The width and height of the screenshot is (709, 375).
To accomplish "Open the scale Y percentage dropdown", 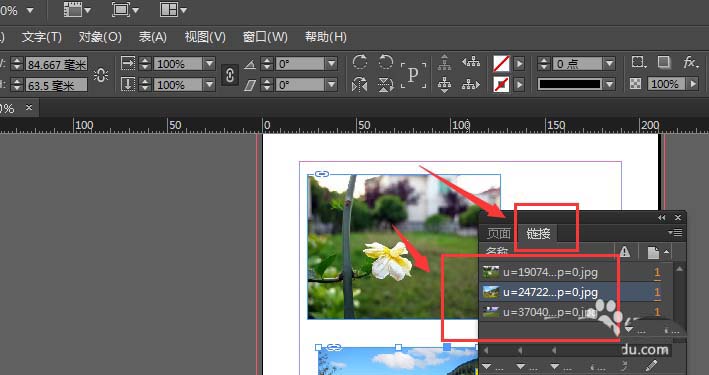I will coord(209,85).
